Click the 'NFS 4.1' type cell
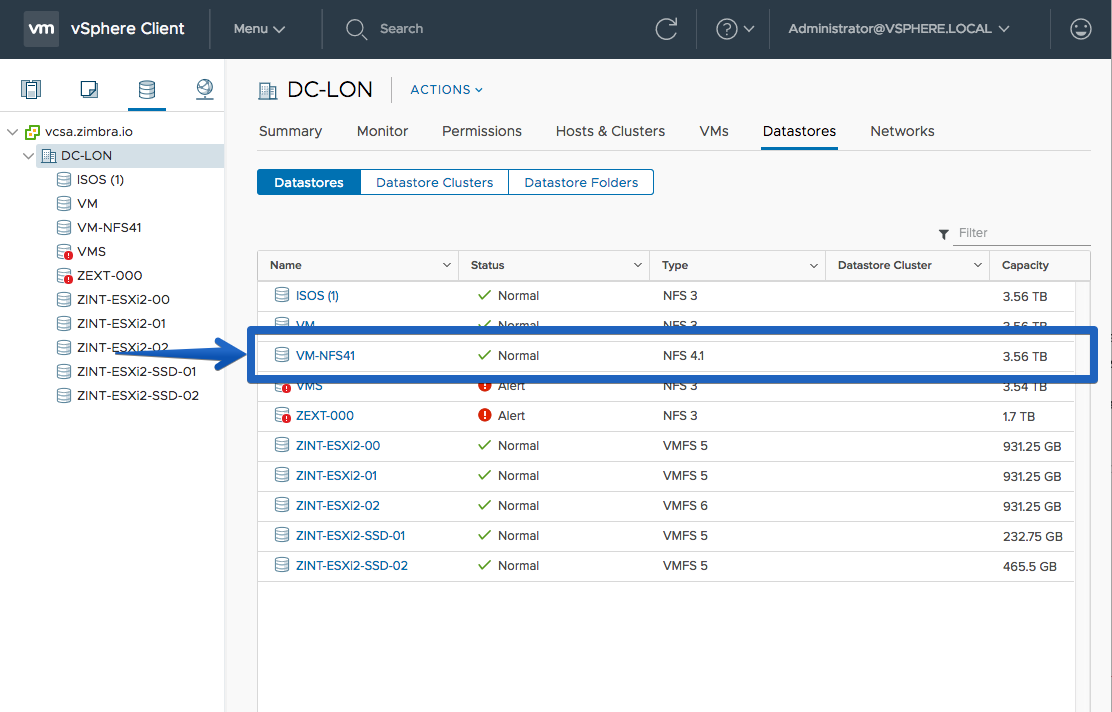This screenshot has height=712, width=1112. click(x=684, y=355)
